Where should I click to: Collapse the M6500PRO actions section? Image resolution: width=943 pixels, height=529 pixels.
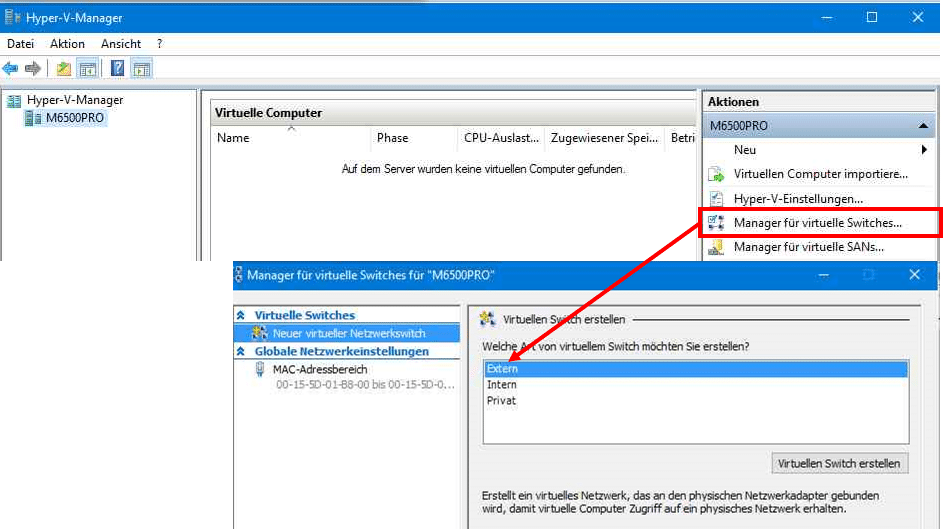pyautogui.click(x=923, y=126)
